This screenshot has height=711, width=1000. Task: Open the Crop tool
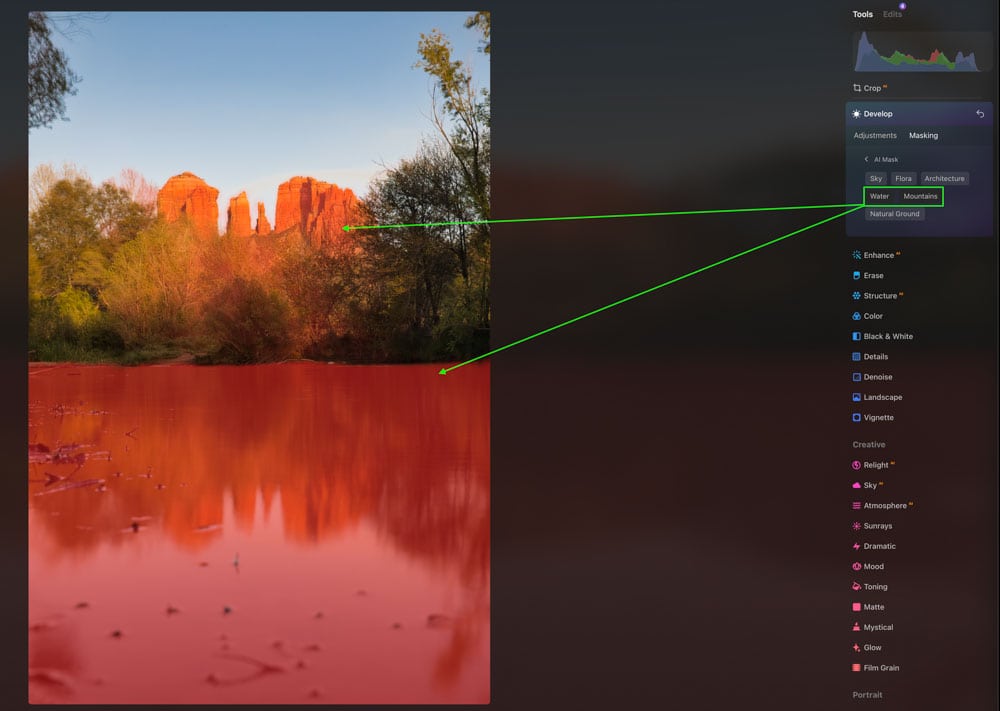pyautogui.click(x=871, y=88)
